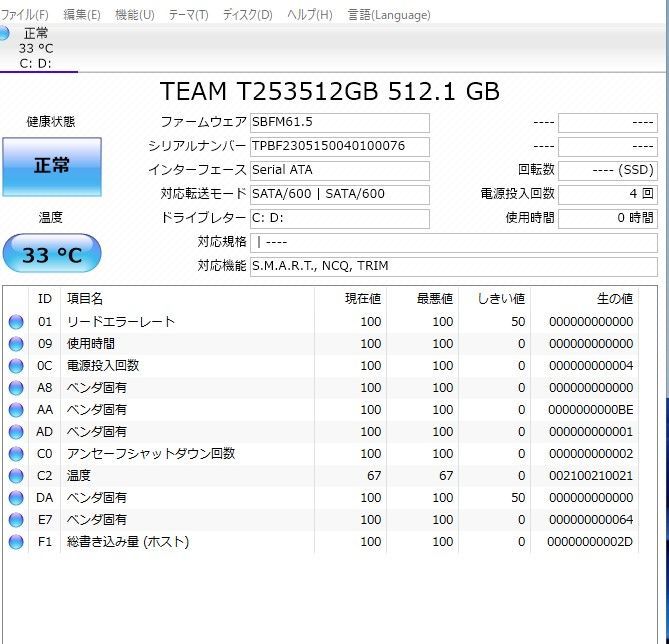The height and width of the screenshot is (644, 669).
Task: Click the しきい値 column header
Action: 494,299
